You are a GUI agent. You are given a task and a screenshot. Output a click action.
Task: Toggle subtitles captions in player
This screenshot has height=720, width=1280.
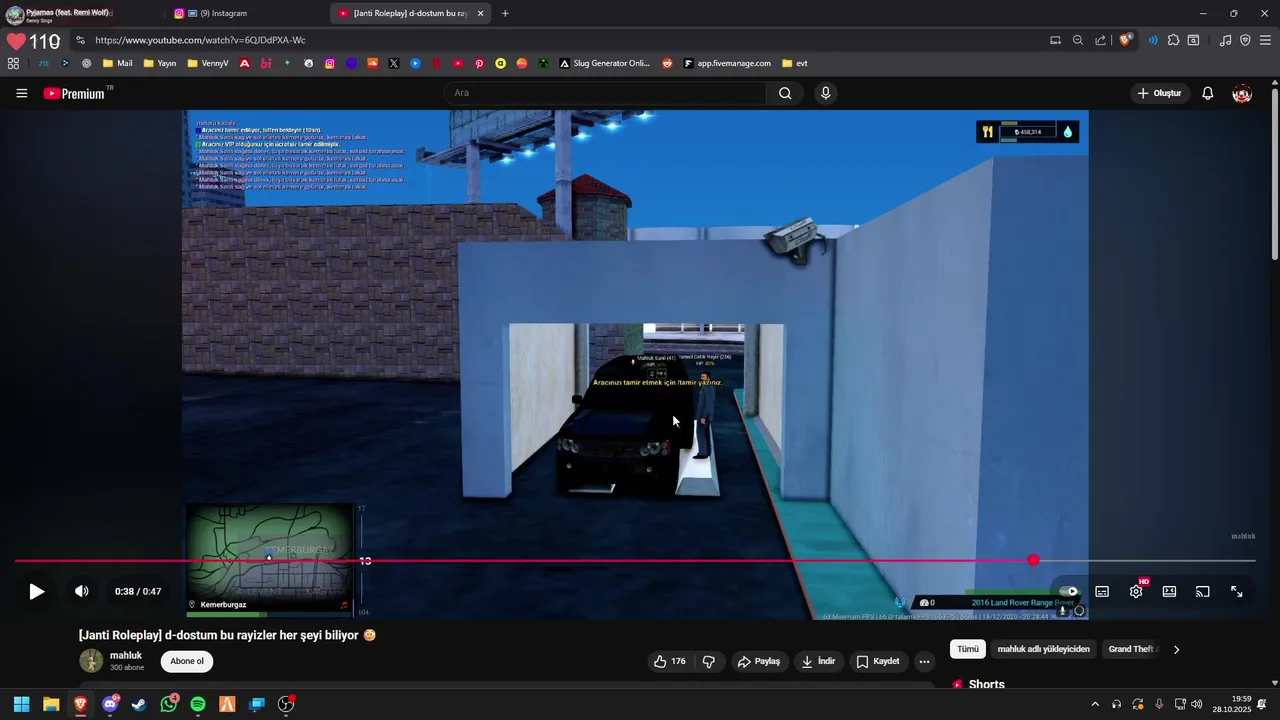(1102, 591)
